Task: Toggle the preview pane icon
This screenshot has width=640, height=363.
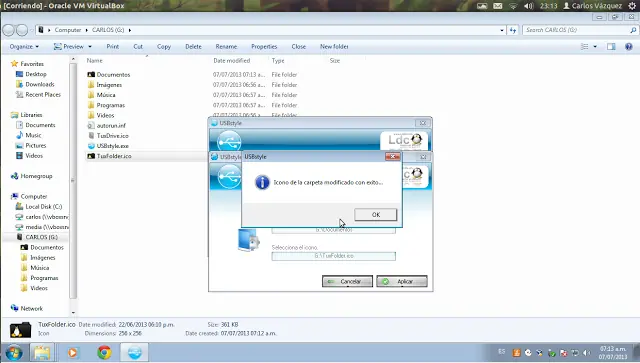Action: (x=611, y=47)
